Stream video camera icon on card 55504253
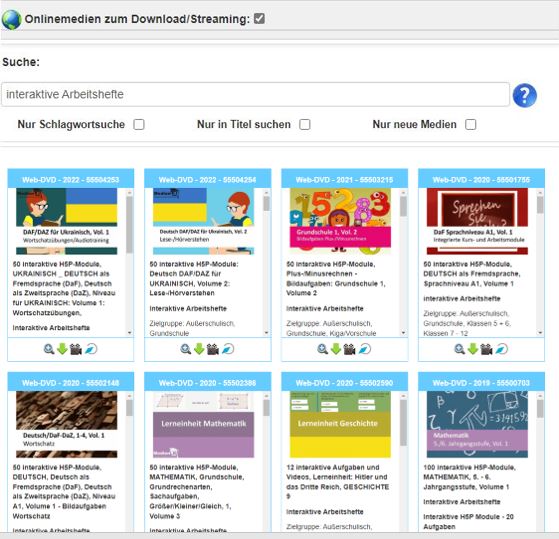Image resolution: width=559 pixels, height=539 pixels. pyautogui.click(x=76, y=349)
